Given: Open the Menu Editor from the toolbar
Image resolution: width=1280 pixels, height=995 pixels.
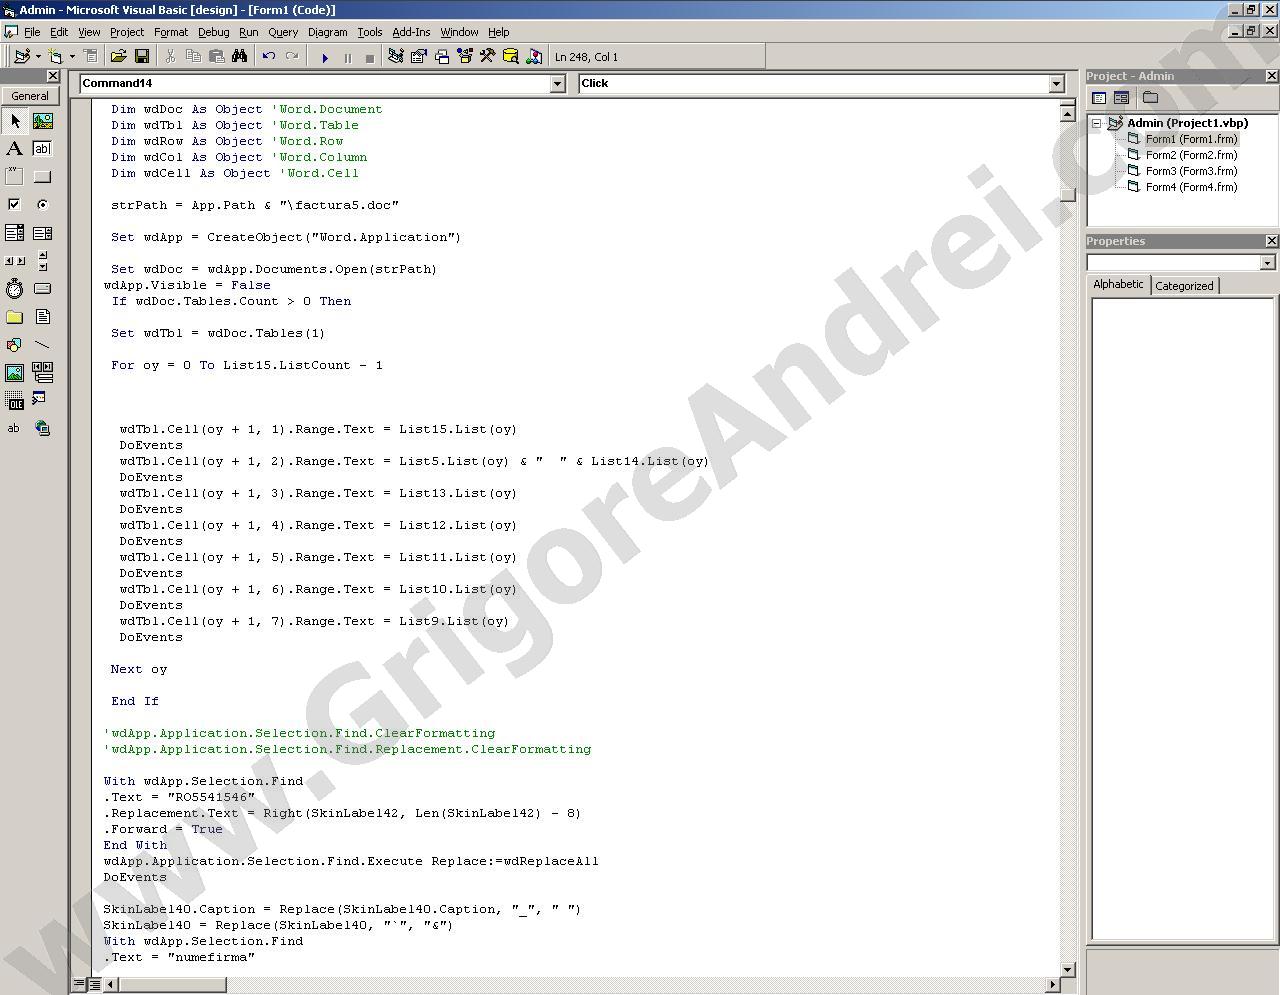Looking at the screenshot, I should [90, 57].
